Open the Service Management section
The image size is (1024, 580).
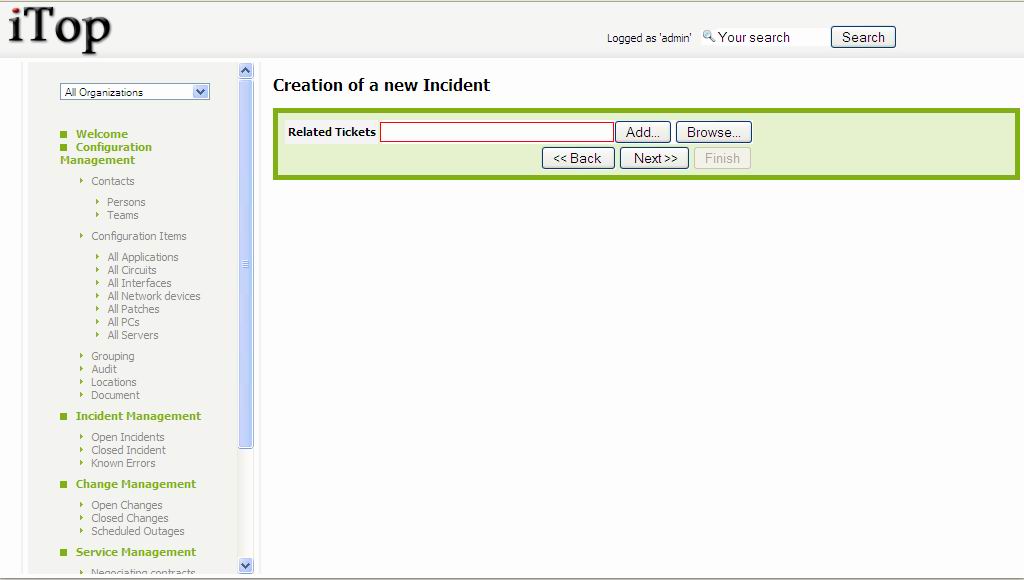click(x=136, y=552)
